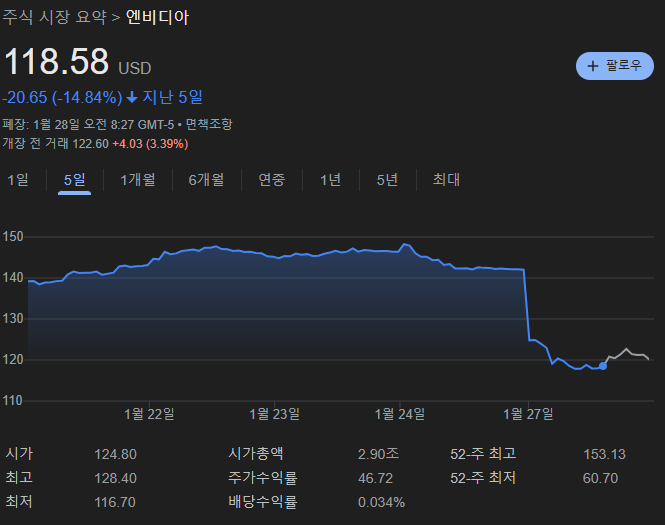665x525 pixels.
Task: Click the 최고 value 128.40
Action: click(x=115, y=478)
